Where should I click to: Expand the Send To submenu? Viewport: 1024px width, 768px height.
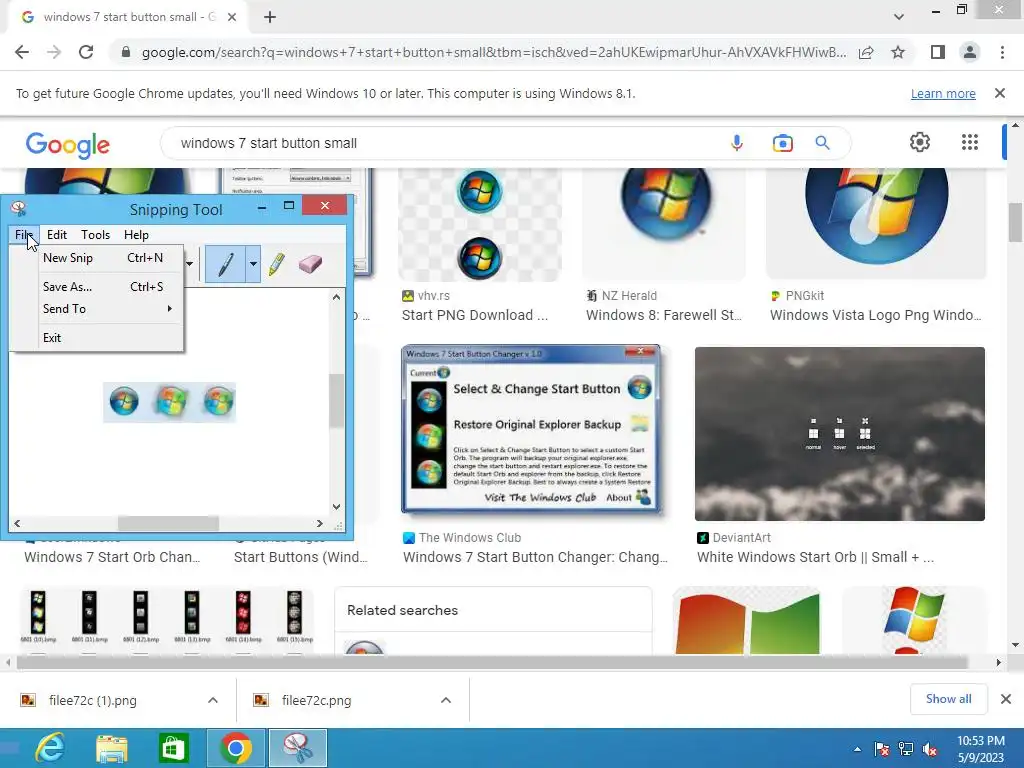pos(97,309)
